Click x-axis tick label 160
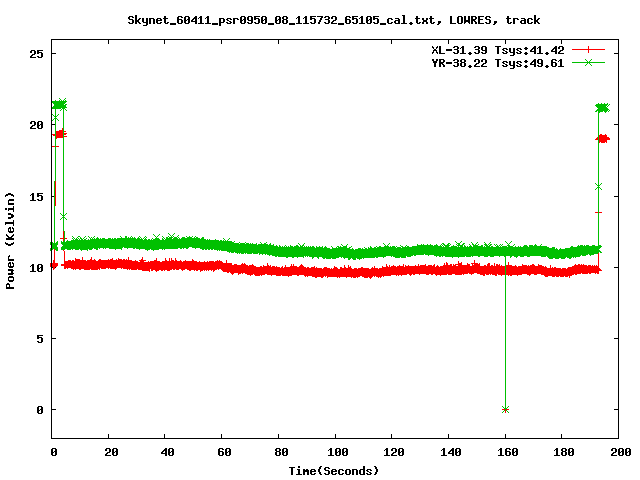The width and height of the screenshot is (640, 480). 507,452
